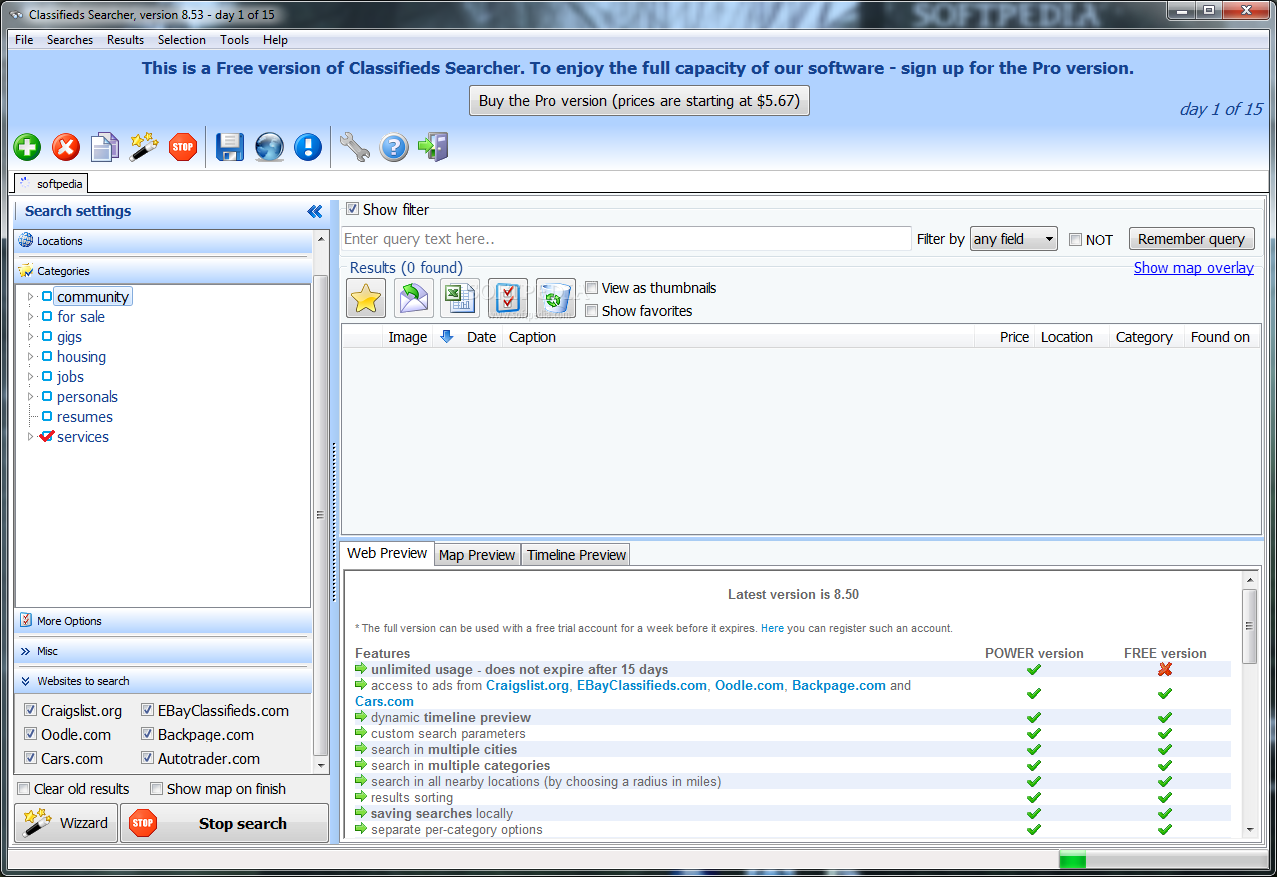
Task: Toggle the Show filter checkbox
Action: (352, 209)
